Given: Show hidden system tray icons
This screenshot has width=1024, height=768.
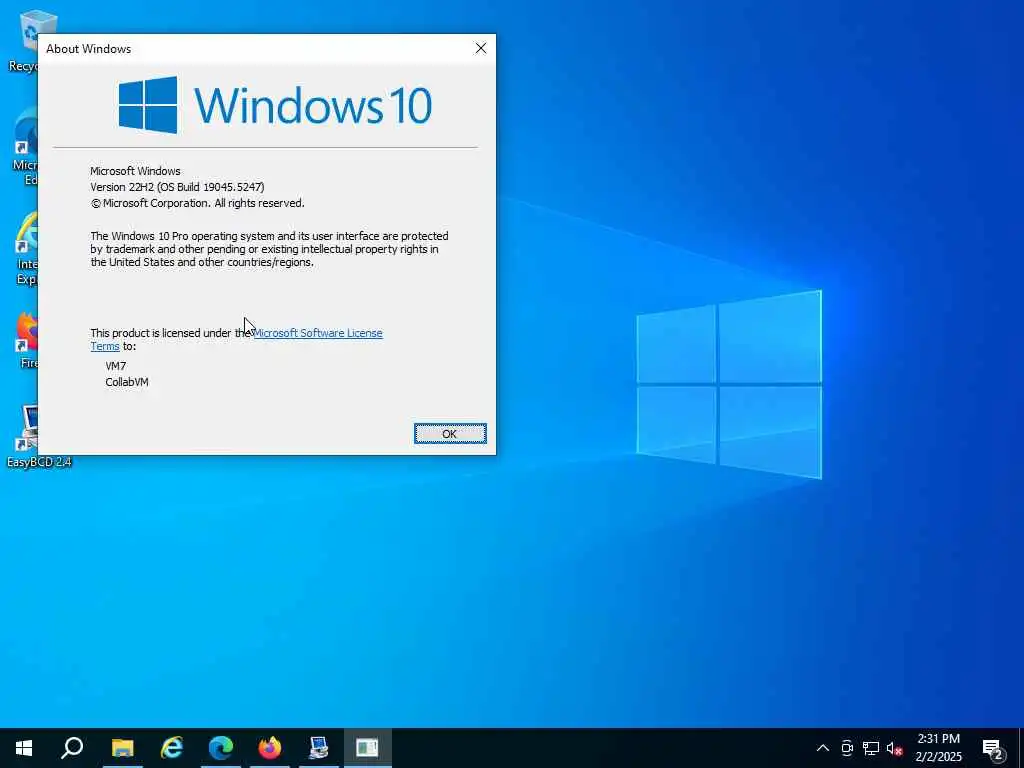Looking at the screenshot, I should [823, 748].
